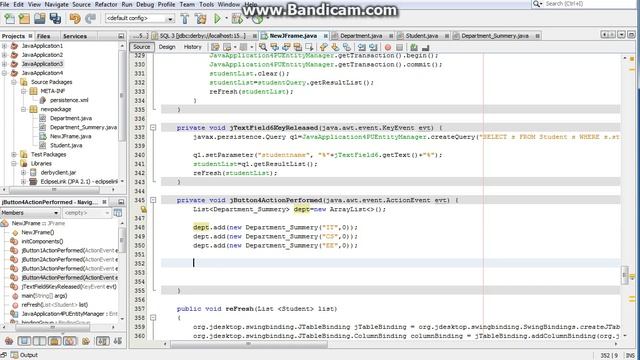Click the editor vertical scrollbar thumb

tap(625, 275)
